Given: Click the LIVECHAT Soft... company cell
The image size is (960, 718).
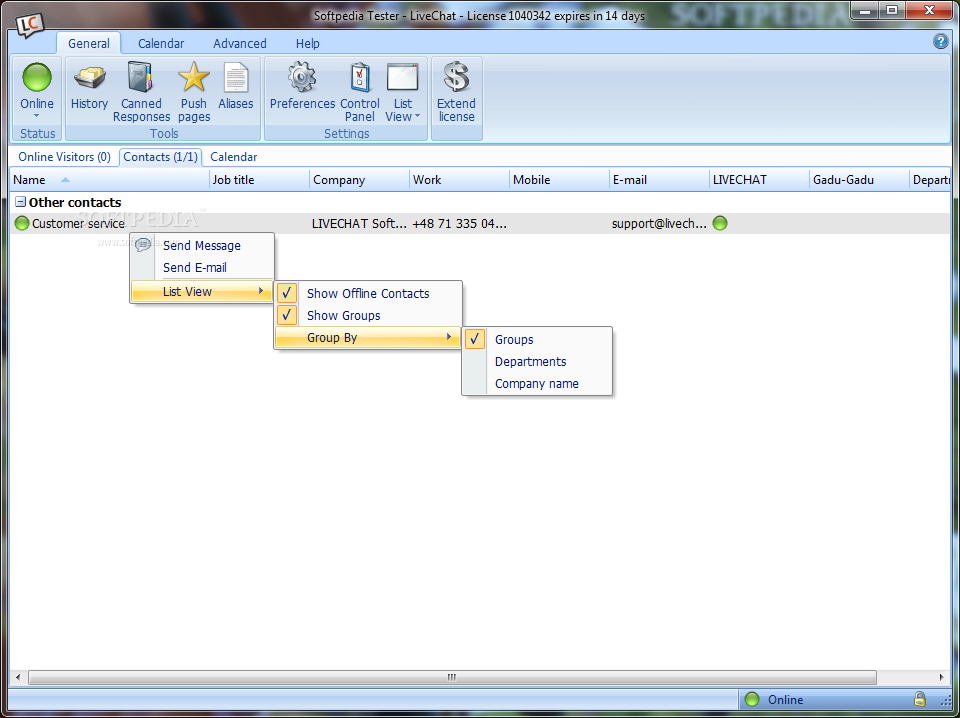Looking at the screenshot, I should tap(359, 223).
